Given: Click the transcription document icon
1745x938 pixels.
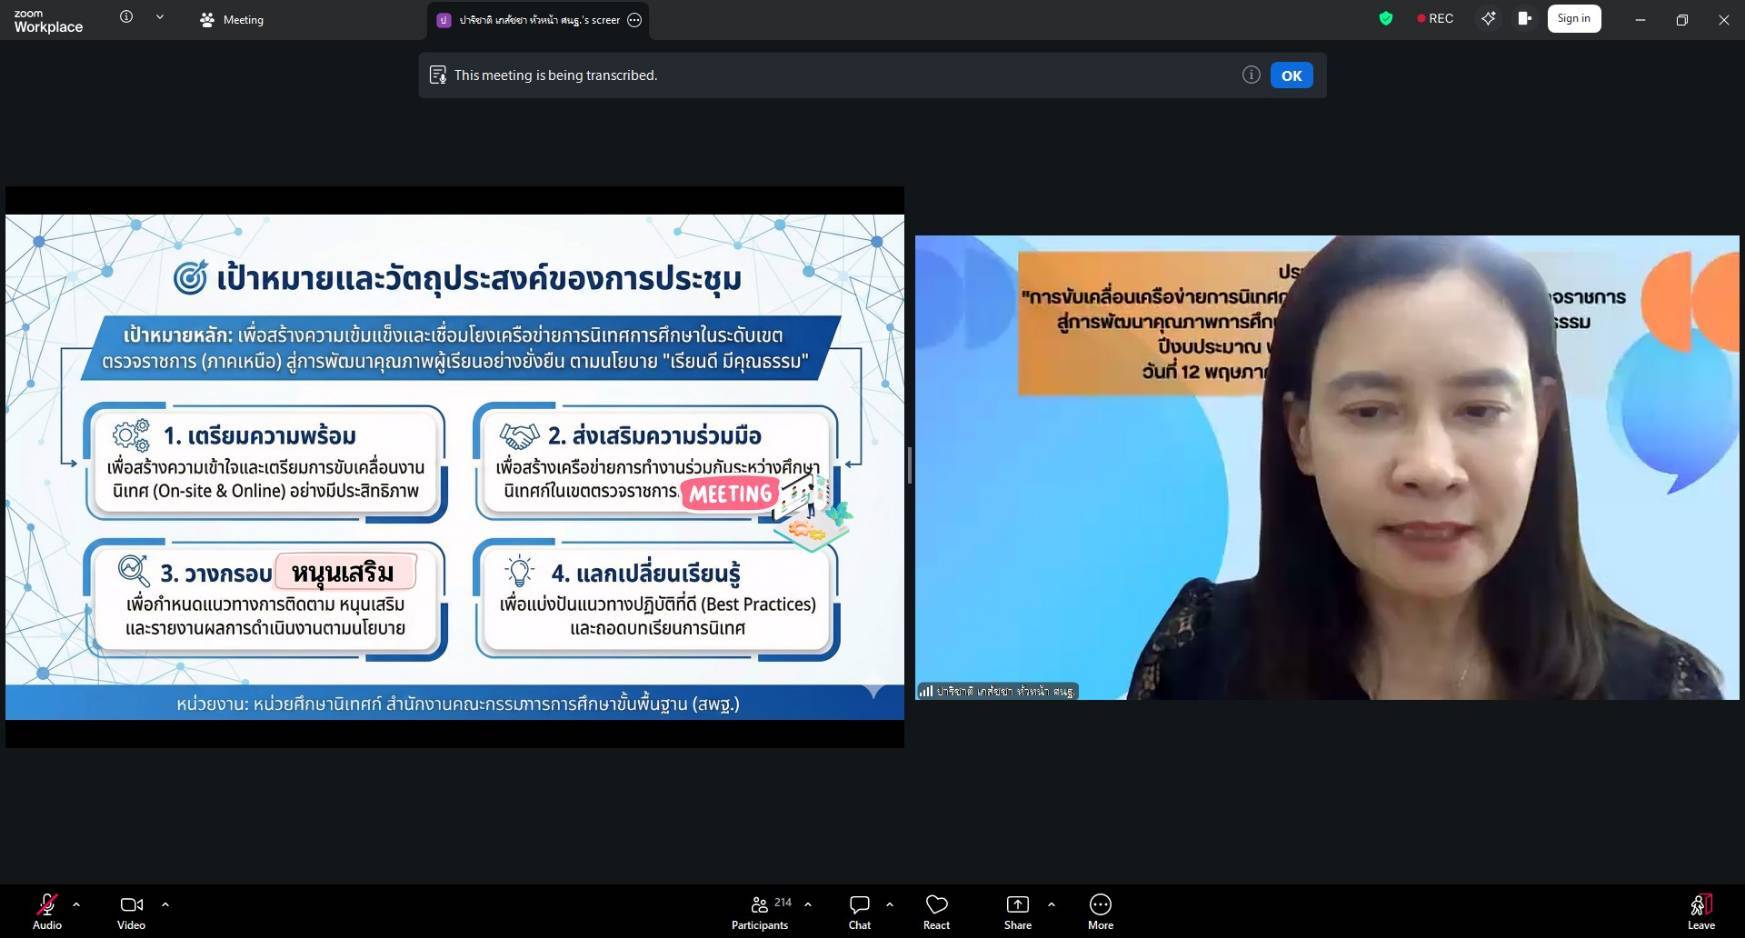Looking at the screenshot, I should tap(437, 75).
